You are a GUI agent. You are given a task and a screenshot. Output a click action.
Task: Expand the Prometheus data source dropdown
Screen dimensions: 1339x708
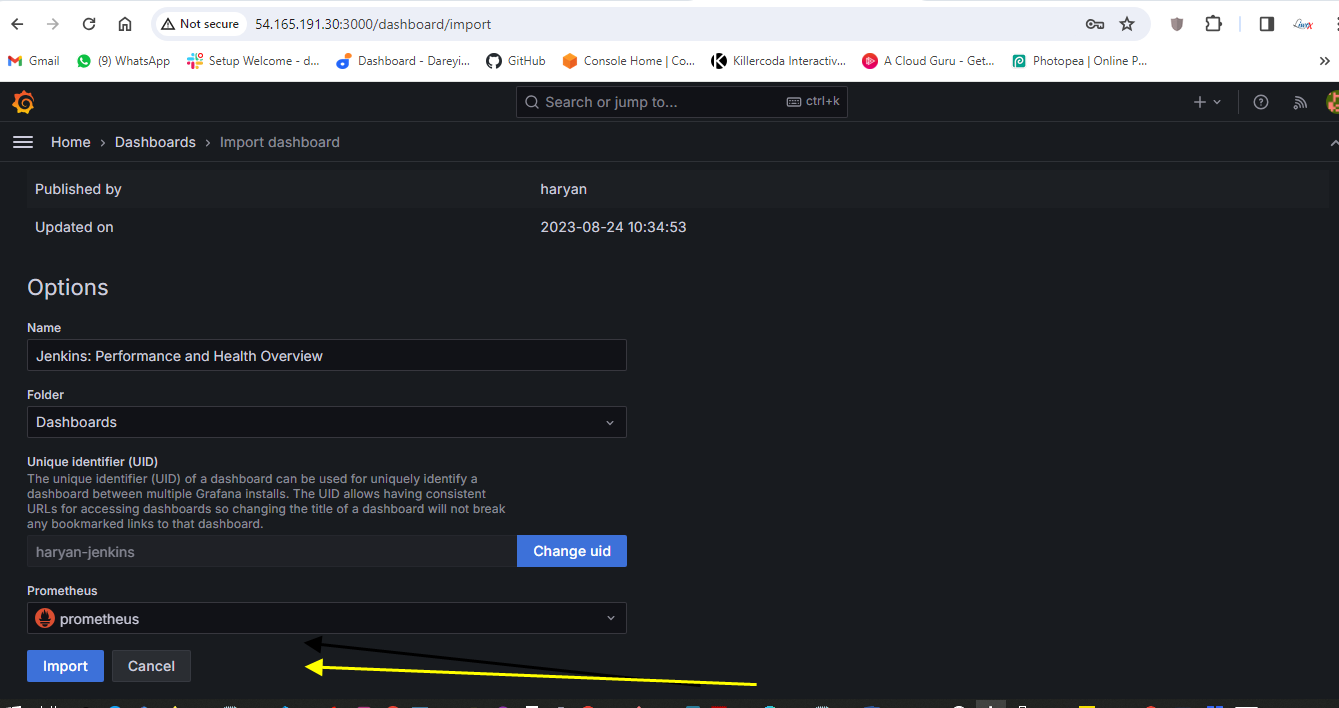(x=326, y=619)
